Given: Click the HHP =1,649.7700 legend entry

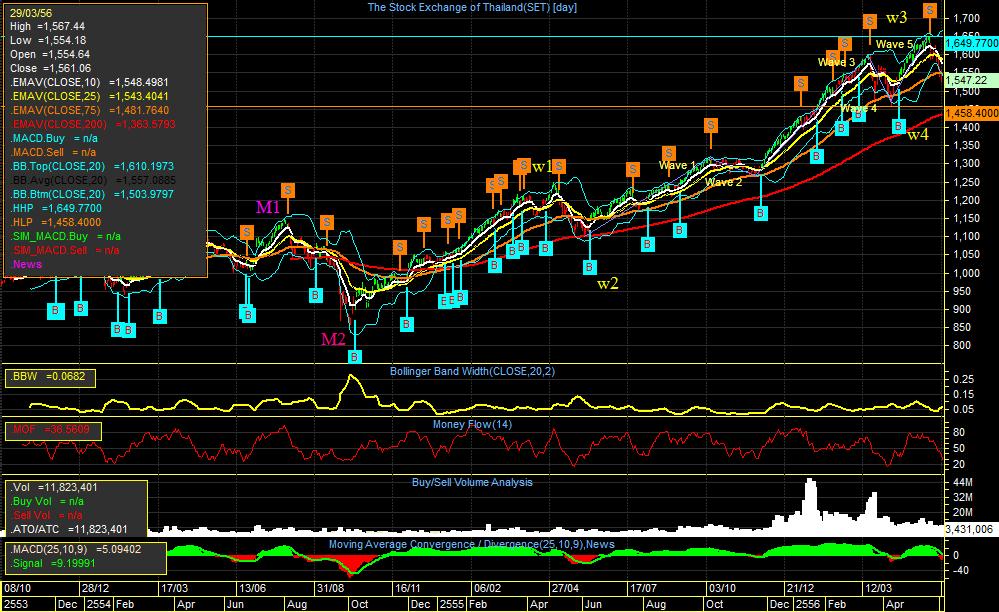Looking at the screenshot, I should [55, 208].
